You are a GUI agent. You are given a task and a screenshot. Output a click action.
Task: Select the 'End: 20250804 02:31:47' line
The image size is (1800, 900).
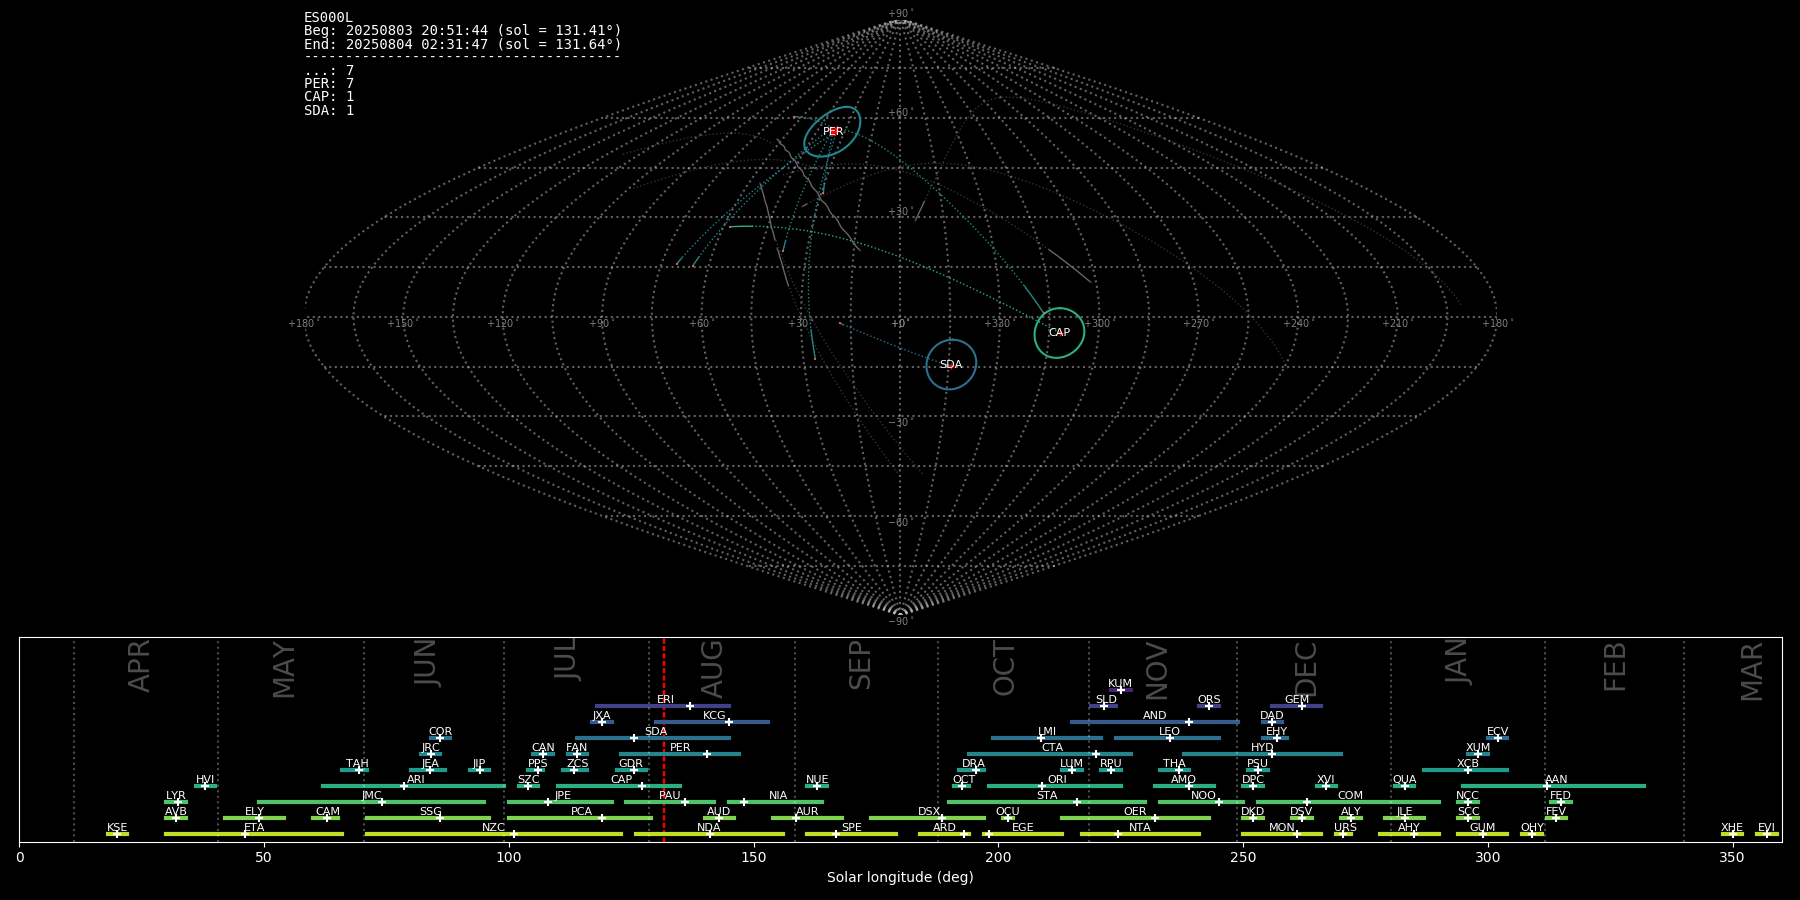tap(463, 45)
